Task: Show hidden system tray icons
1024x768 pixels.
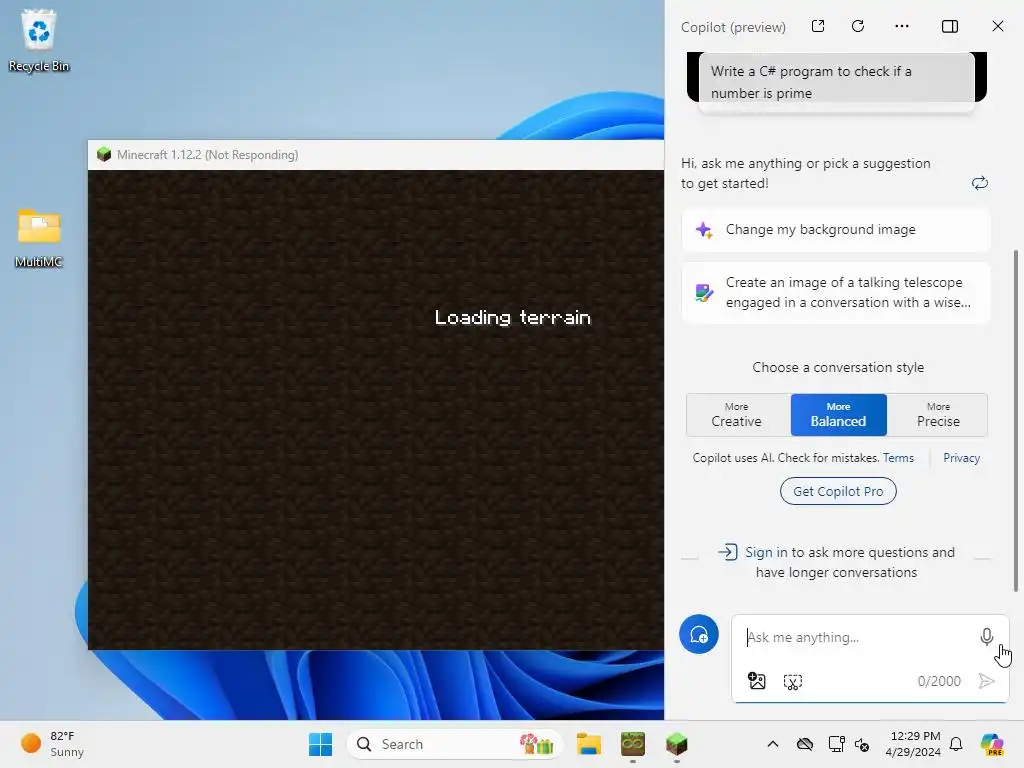Action: point(773,744)
